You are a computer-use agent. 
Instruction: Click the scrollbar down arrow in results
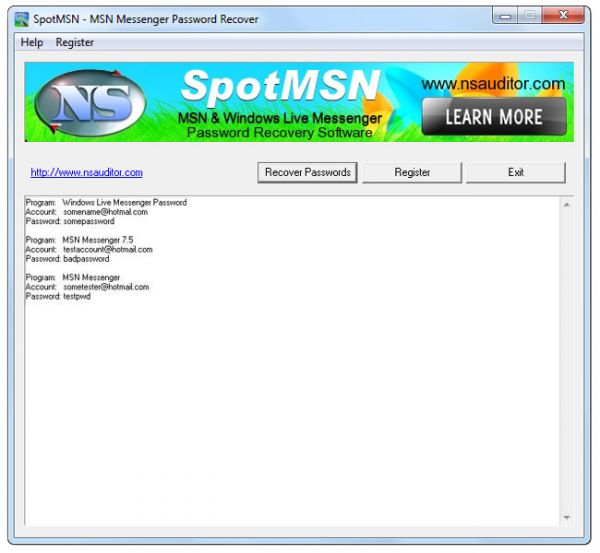[x=567, y=518]
